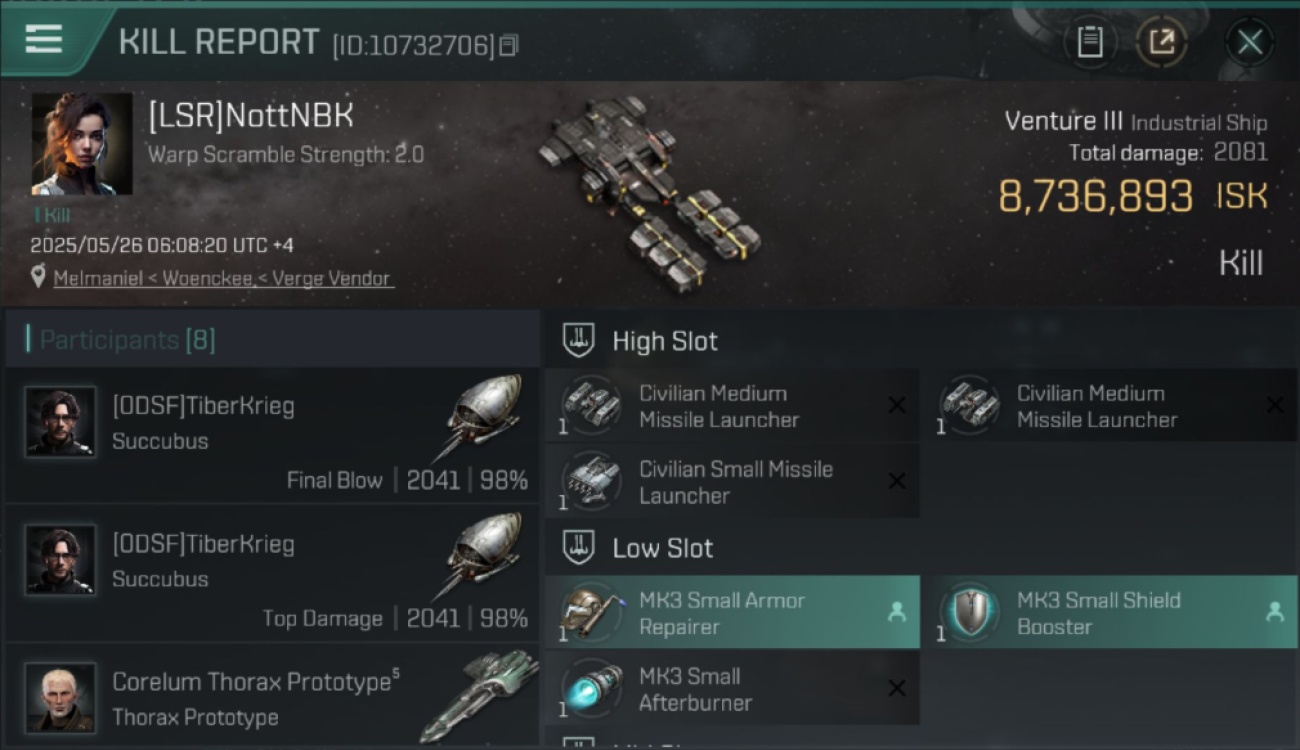Viewport: 1300px width, 750px height.
Task: Select the MK3 Small Afterburner module icon
Action: pos(591,688)
